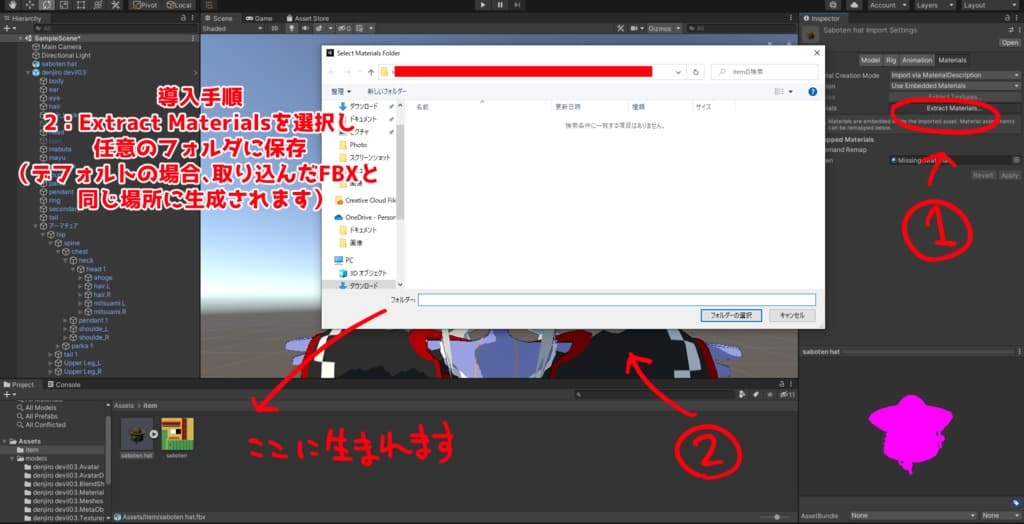Switch to the Project tab
This screenshot has height=524, width=1024.
pyautogui.click(x=20, y=385)
